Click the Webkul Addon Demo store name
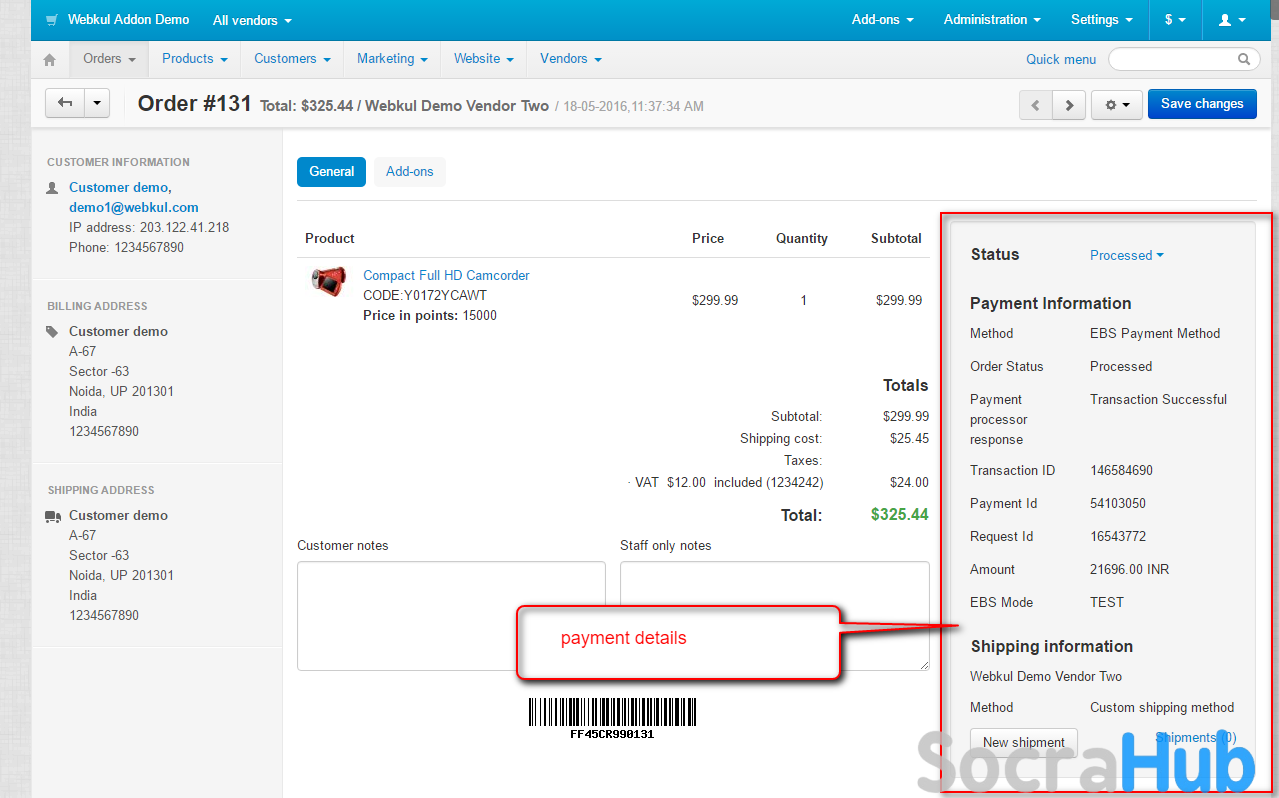Image resolution: width=1279 pixels, height=798 pixels. [128, 20]
